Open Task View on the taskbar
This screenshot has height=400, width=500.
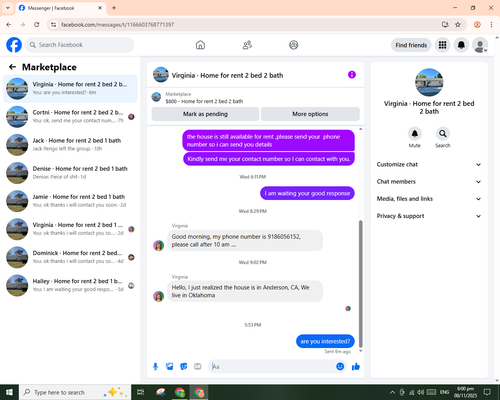[x=141, y=392]
